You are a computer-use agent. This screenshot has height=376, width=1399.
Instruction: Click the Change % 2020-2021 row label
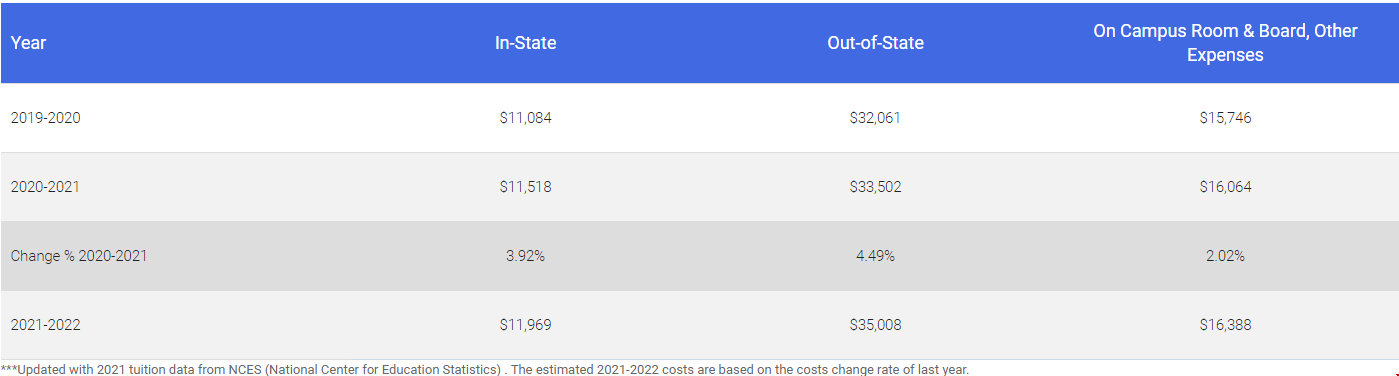click(x=79, y=256)
